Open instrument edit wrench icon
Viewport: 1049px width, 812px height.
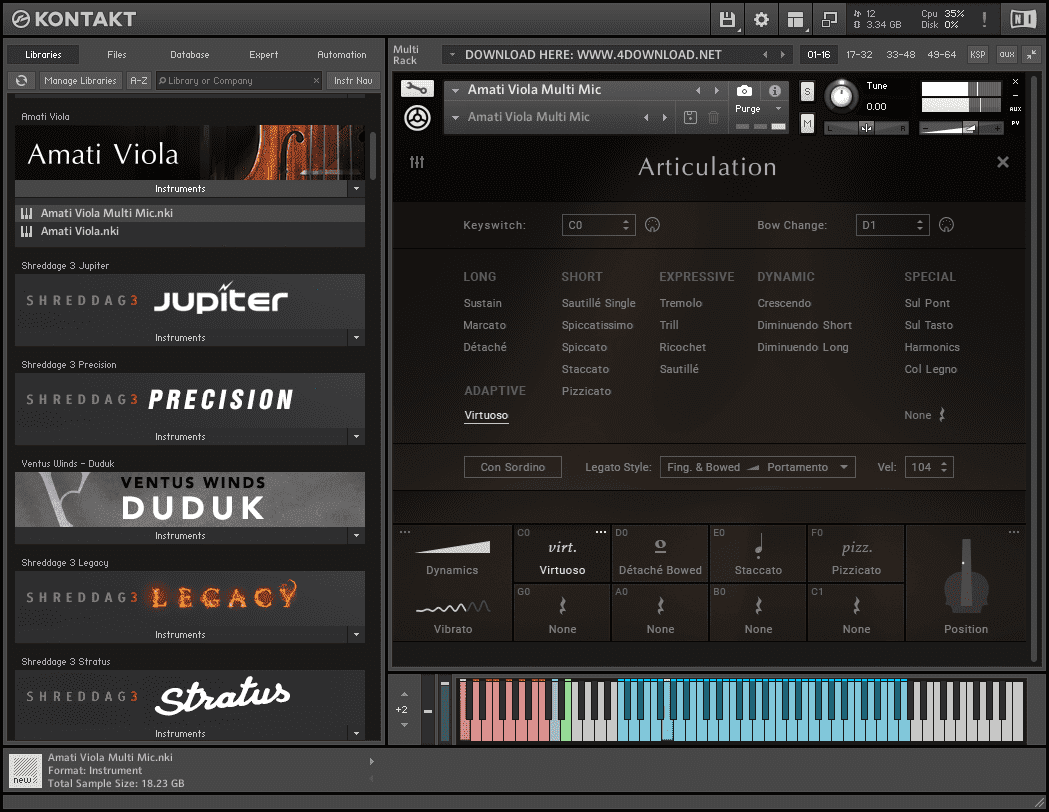tap(417, 88)
